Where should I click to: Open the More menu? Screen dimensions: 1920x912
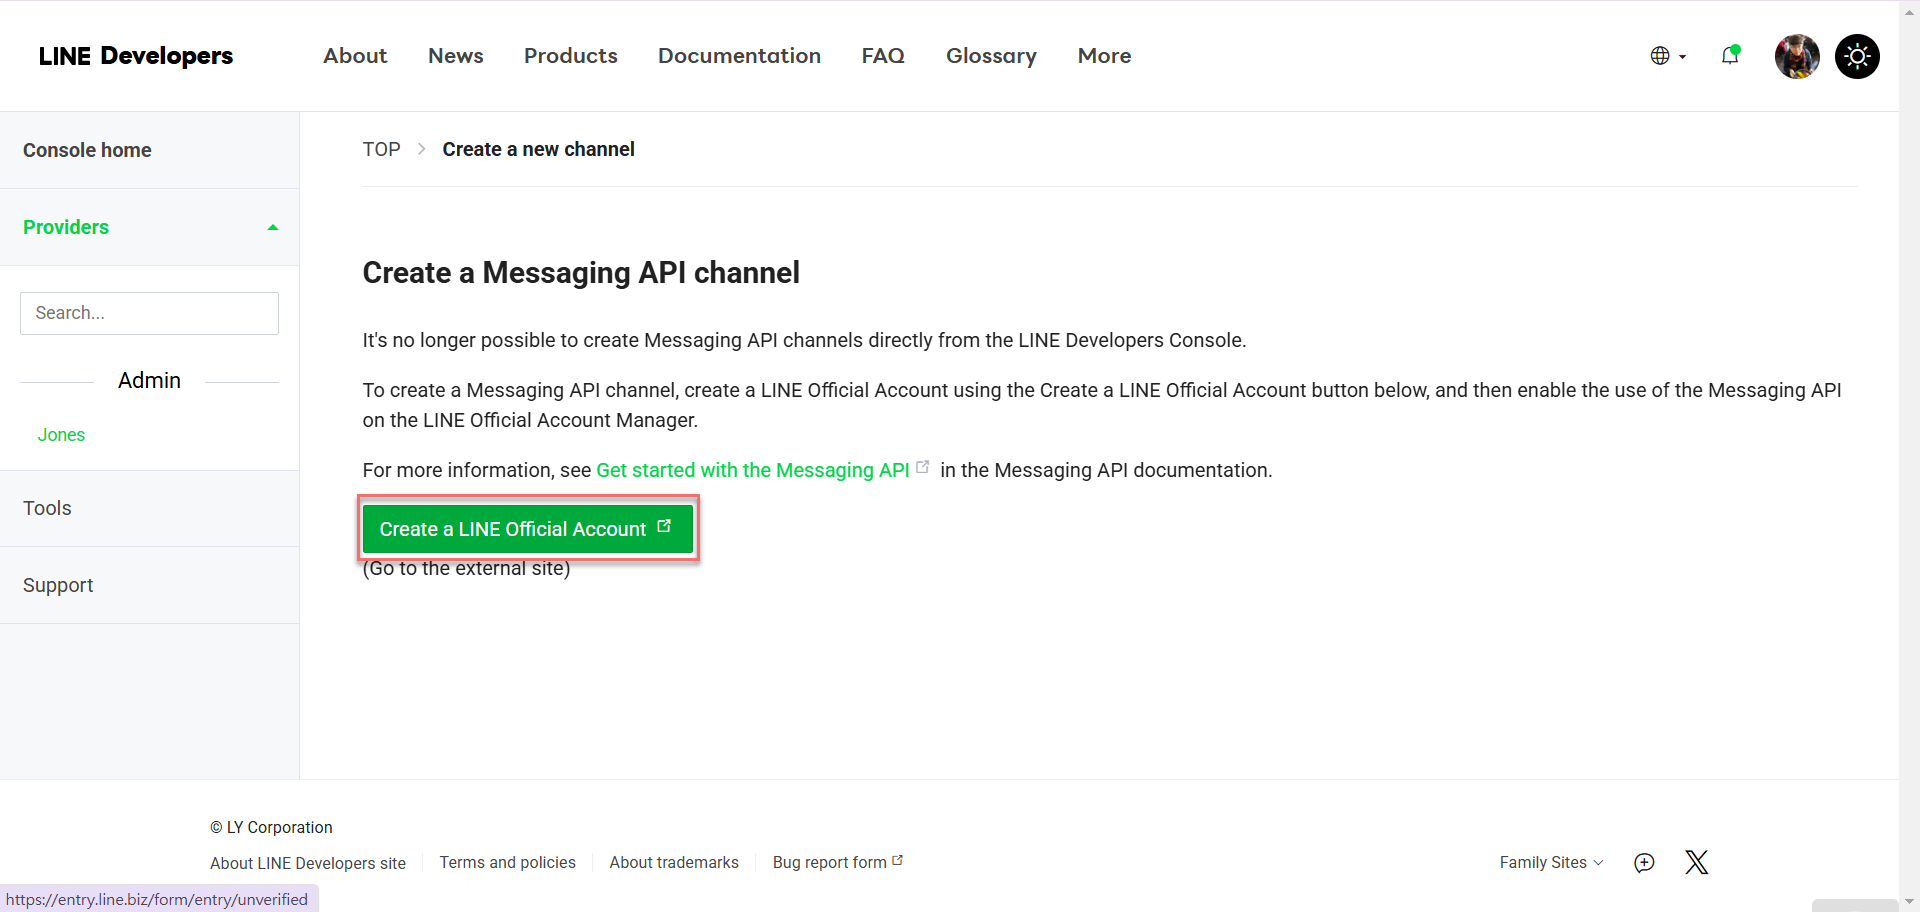[1104, 56]
